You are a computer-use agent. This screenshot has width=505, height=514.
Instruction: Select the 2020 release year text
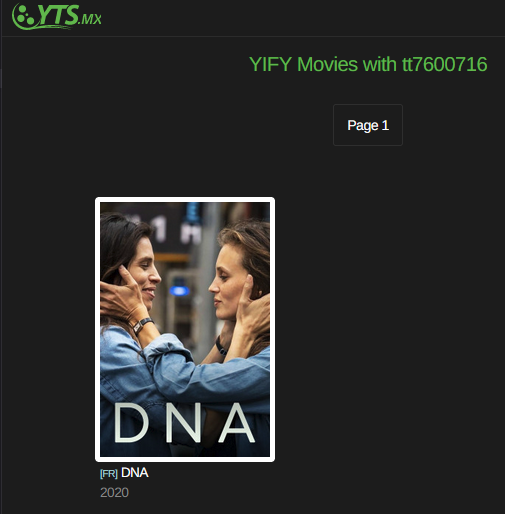(x=114, y=492)
